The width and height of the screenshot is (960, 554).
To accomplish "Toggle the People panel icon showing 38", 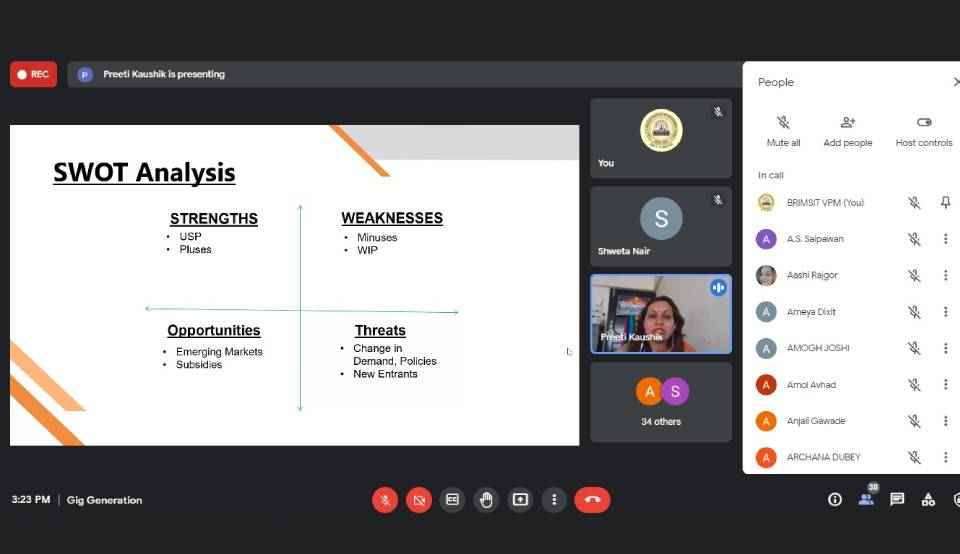I will click(x=866, y=500).
